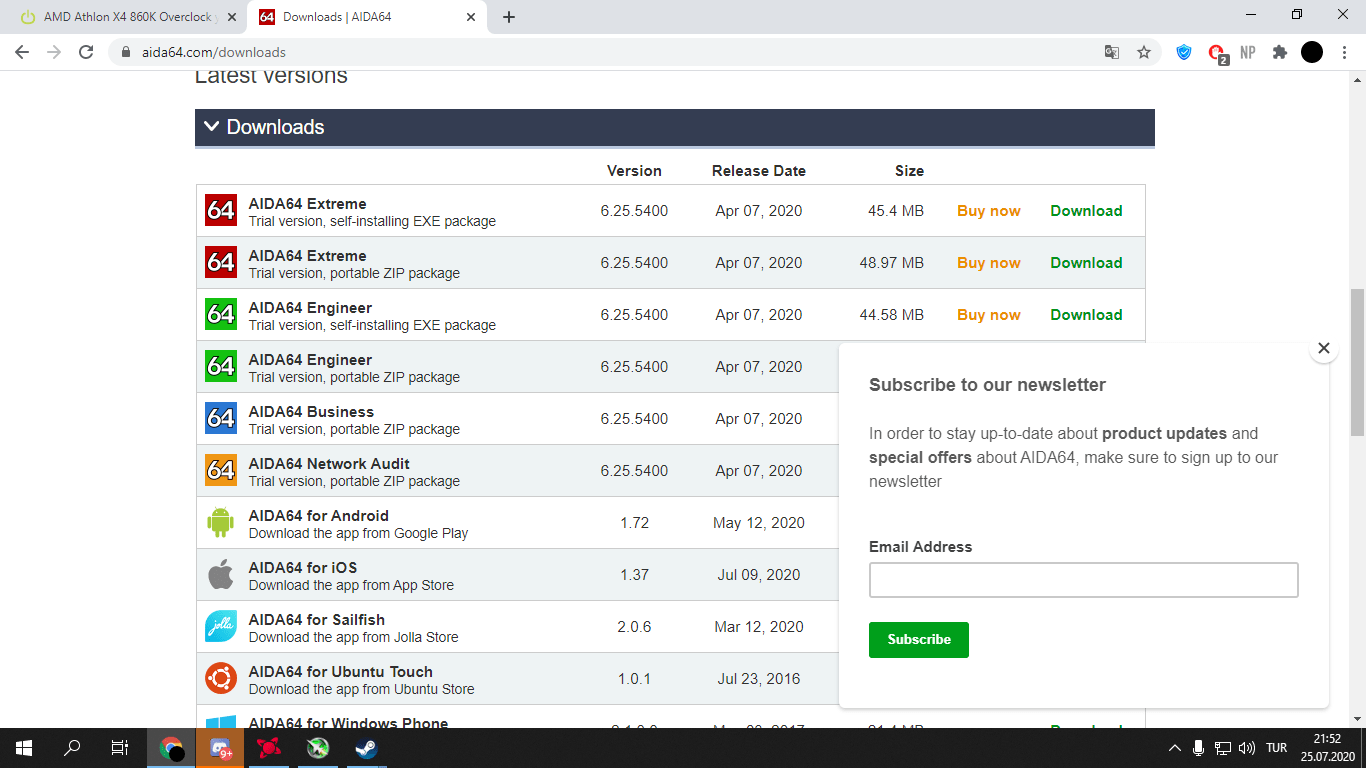Open the Windows Start menu
This screenshot has height=768, width=1366.
tap(24, 748)
